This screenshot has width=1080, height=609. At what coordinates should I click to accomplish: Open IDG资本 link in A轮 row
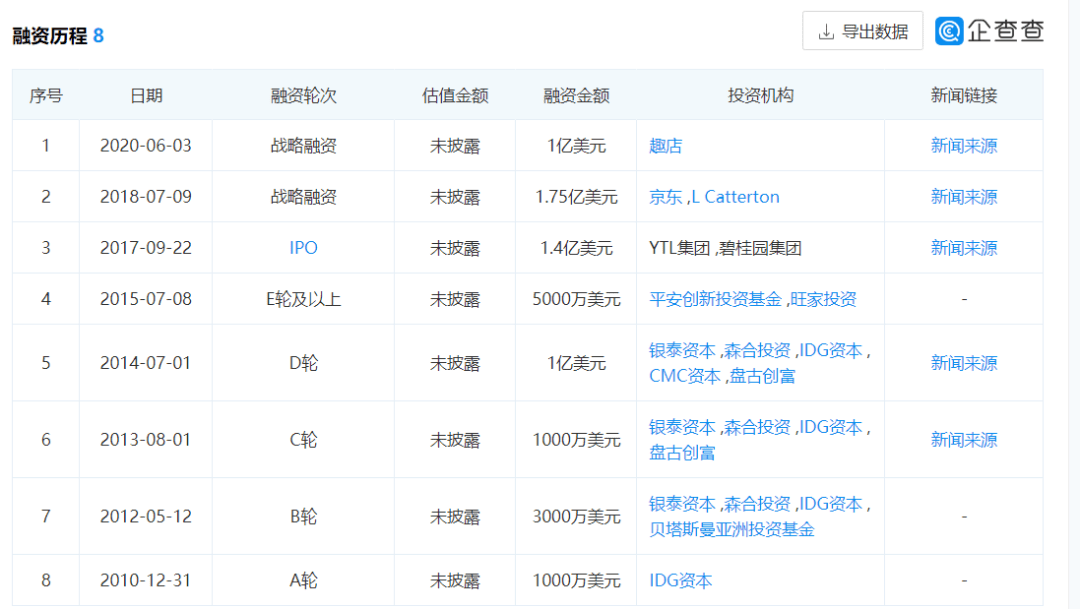click(681, 581)
